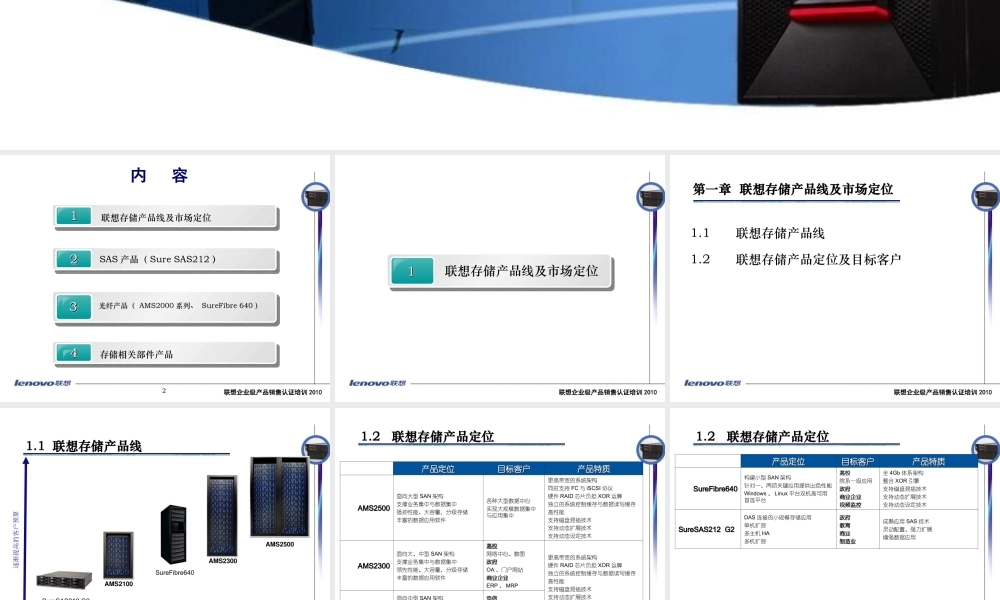This screenshot has width=1000, height=600.
Task: Click the SureFibre640 row label in table
Action: coord(715,489)
